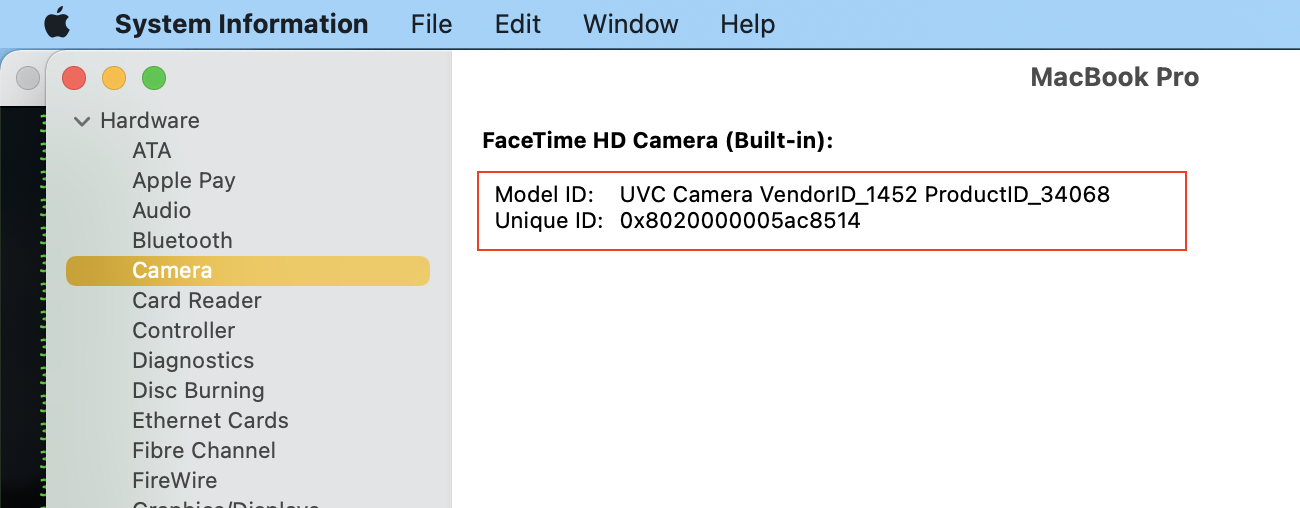Image resolution: width=1300 pixels, height=508 pixels.
Task: Select Bluetooth in the sidebar
Action: pyautogui.click(x=182, y=241)
